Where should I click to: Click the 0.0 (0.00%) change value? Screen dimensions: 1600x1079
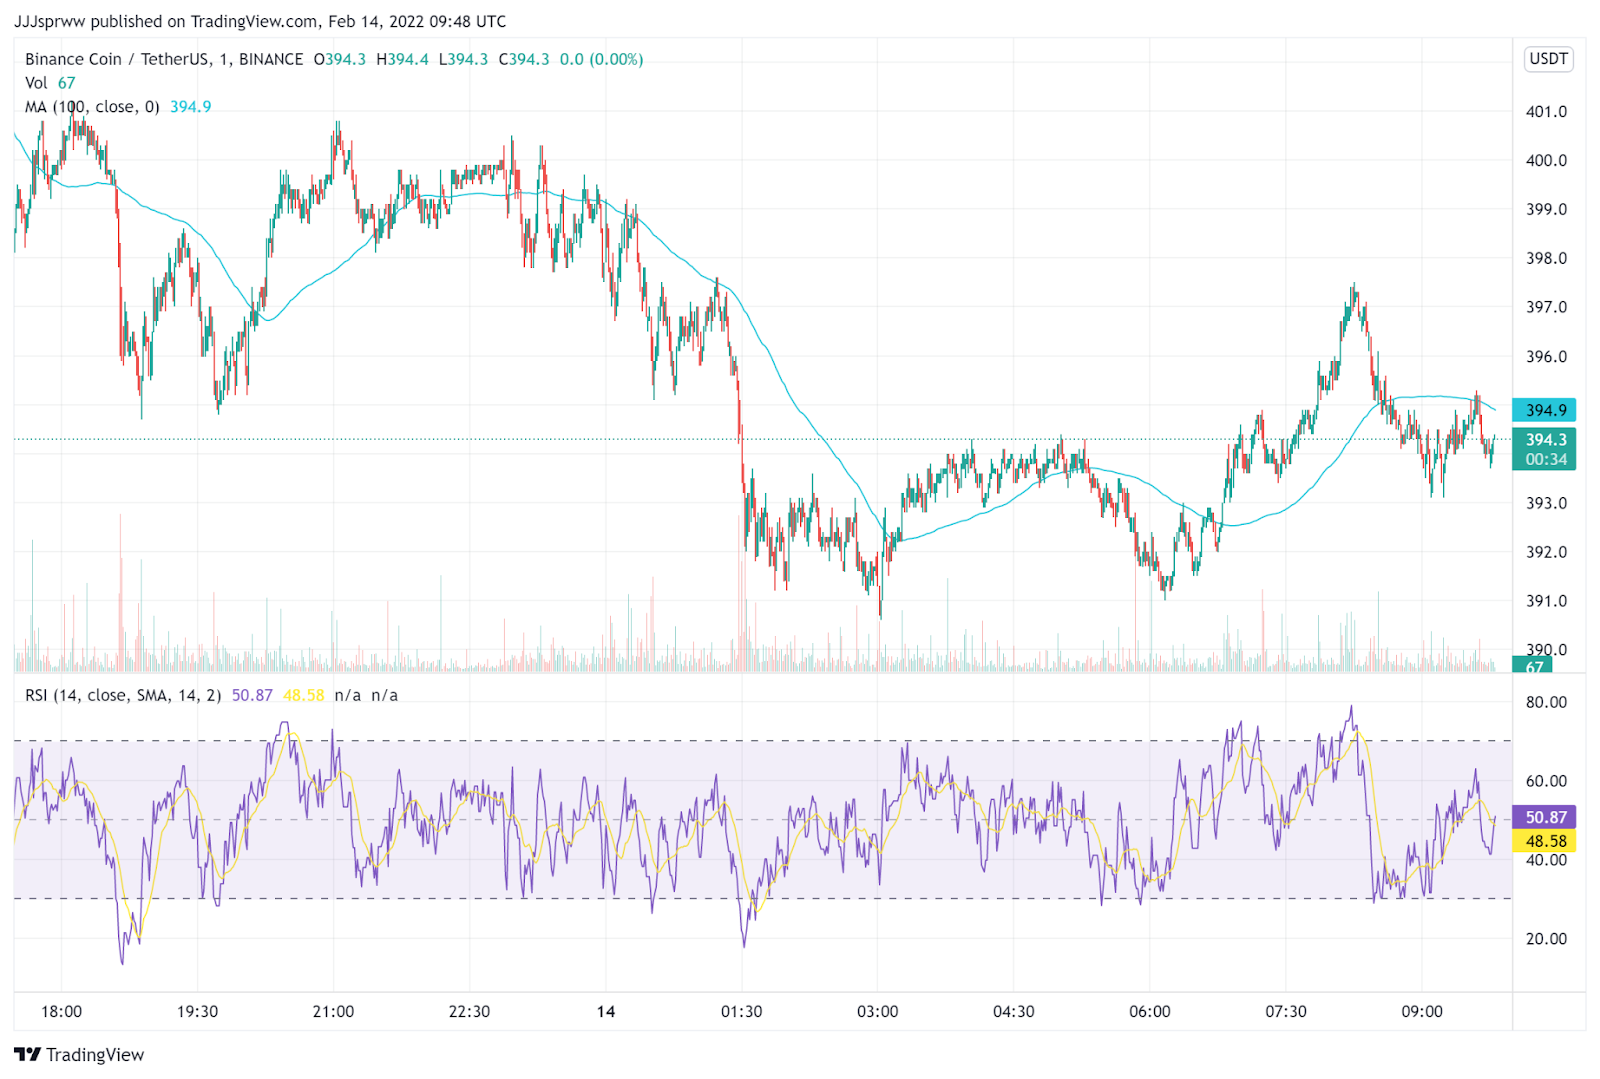tap(601, 59)
